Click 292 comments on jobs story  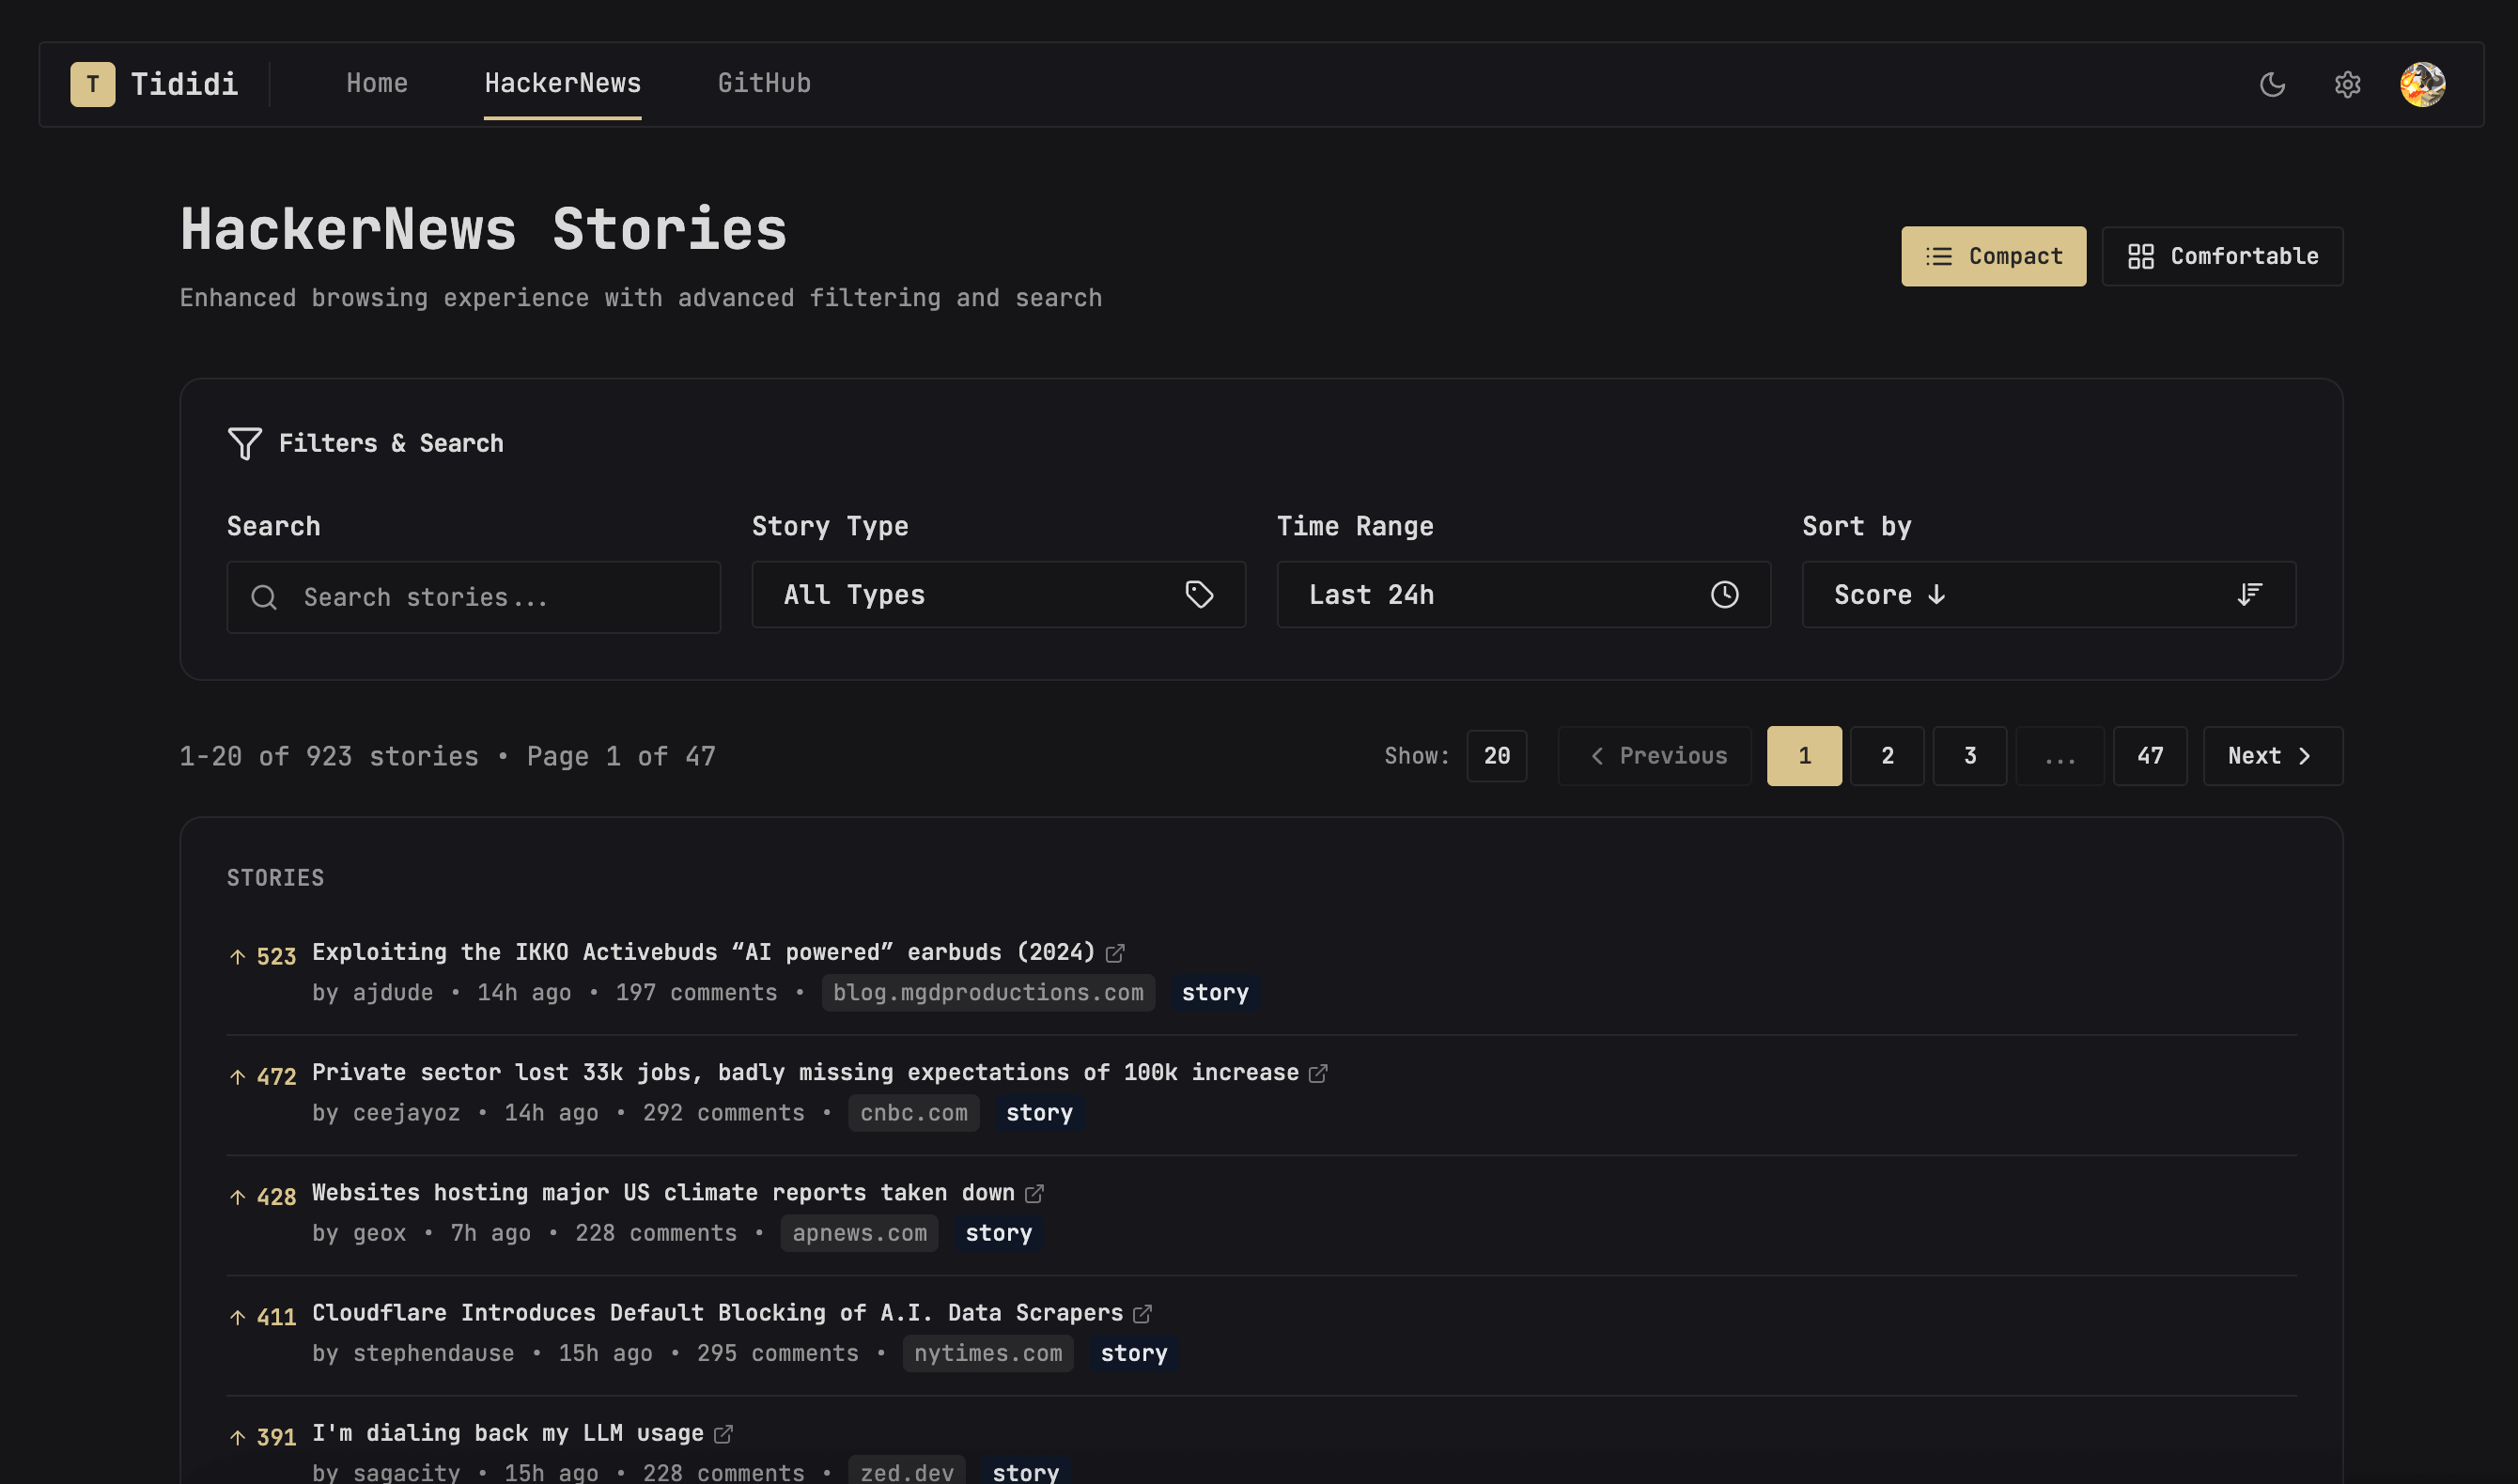pos(723,1112)
